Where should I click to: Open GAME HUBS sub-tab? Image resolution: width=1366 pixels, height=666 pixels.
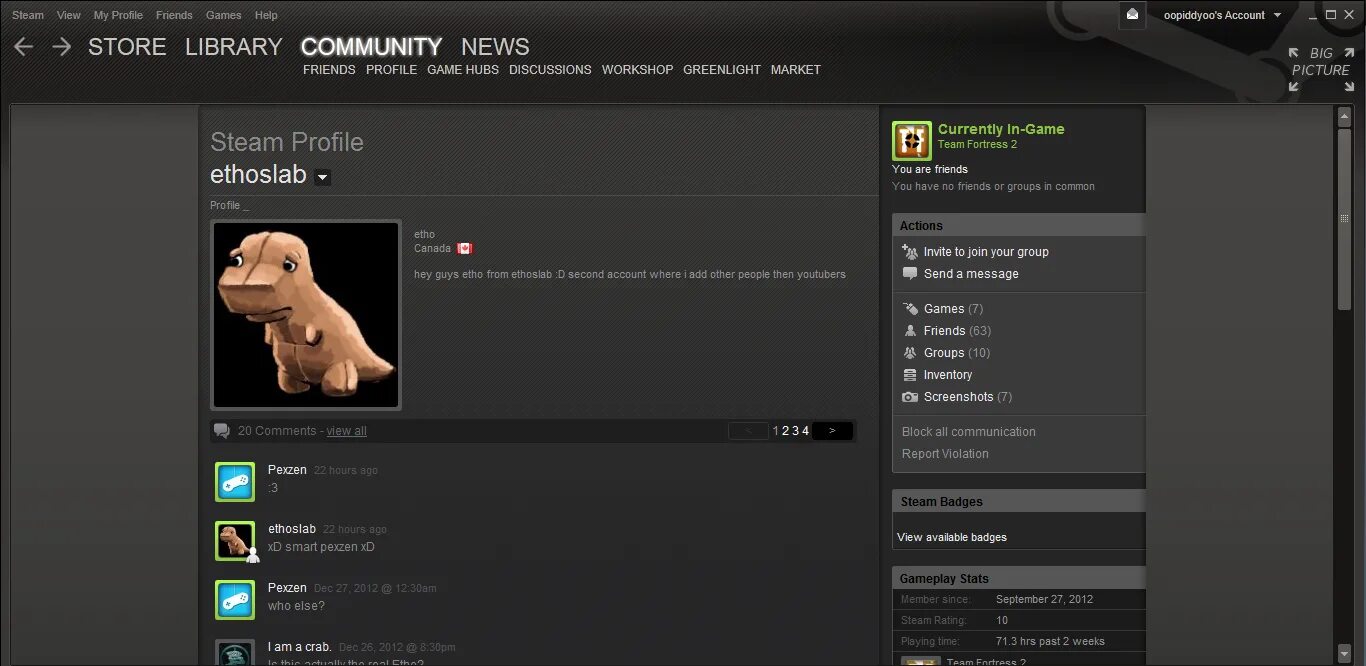(463, 70)
